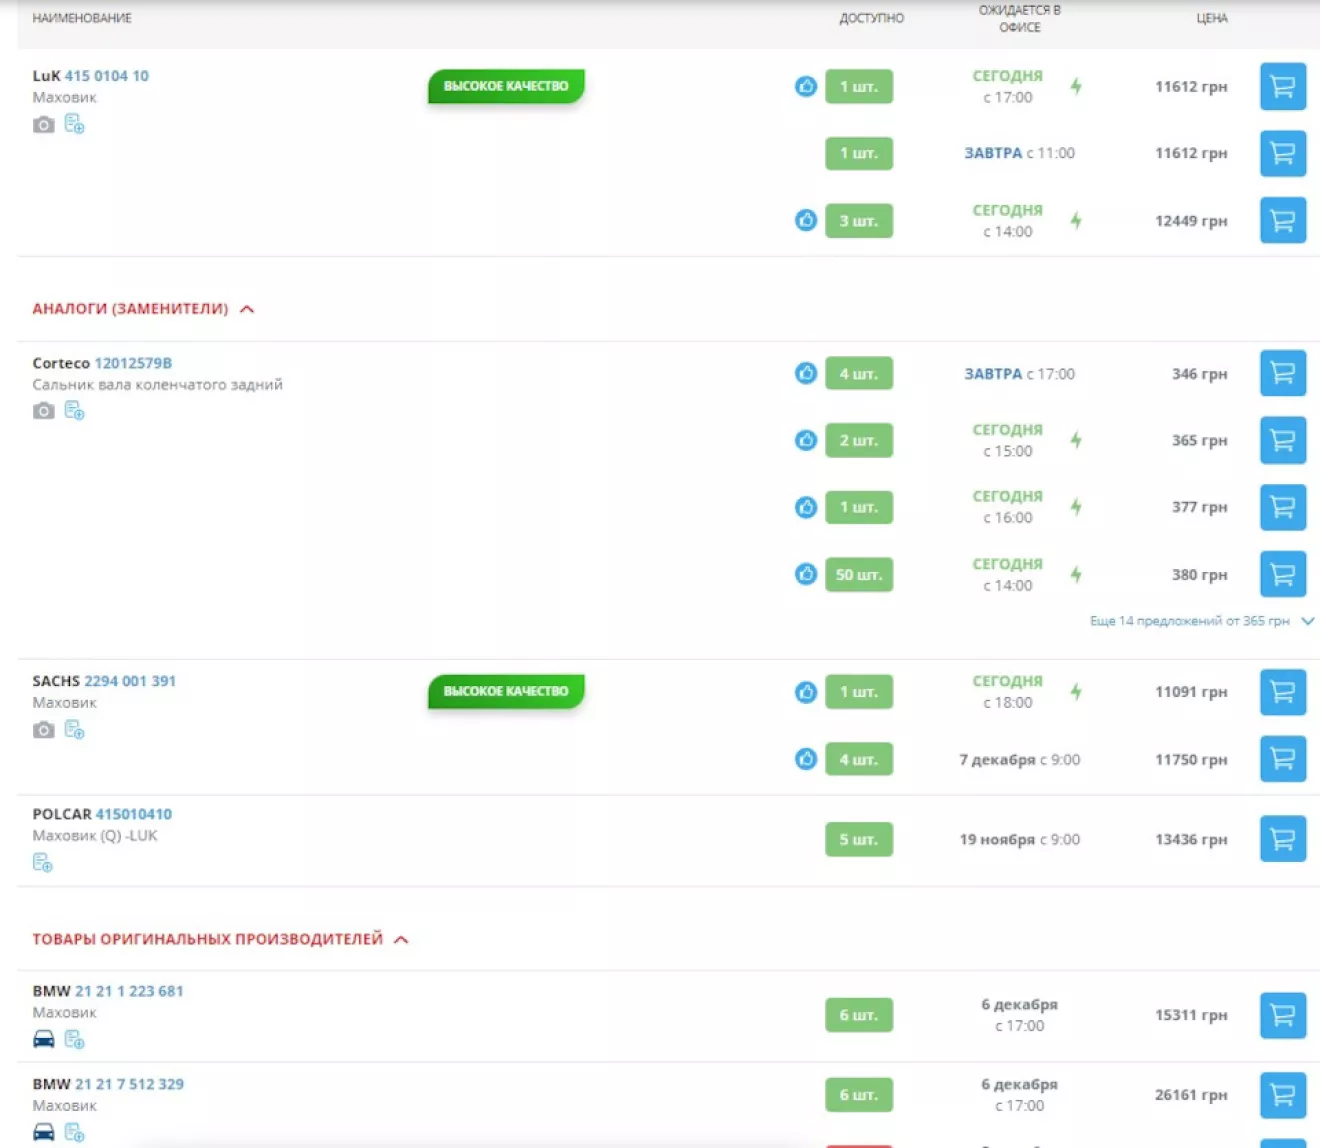Click Высокое качество badge on LuK row
This screenshot has width=1320, height=1148.
506,86
